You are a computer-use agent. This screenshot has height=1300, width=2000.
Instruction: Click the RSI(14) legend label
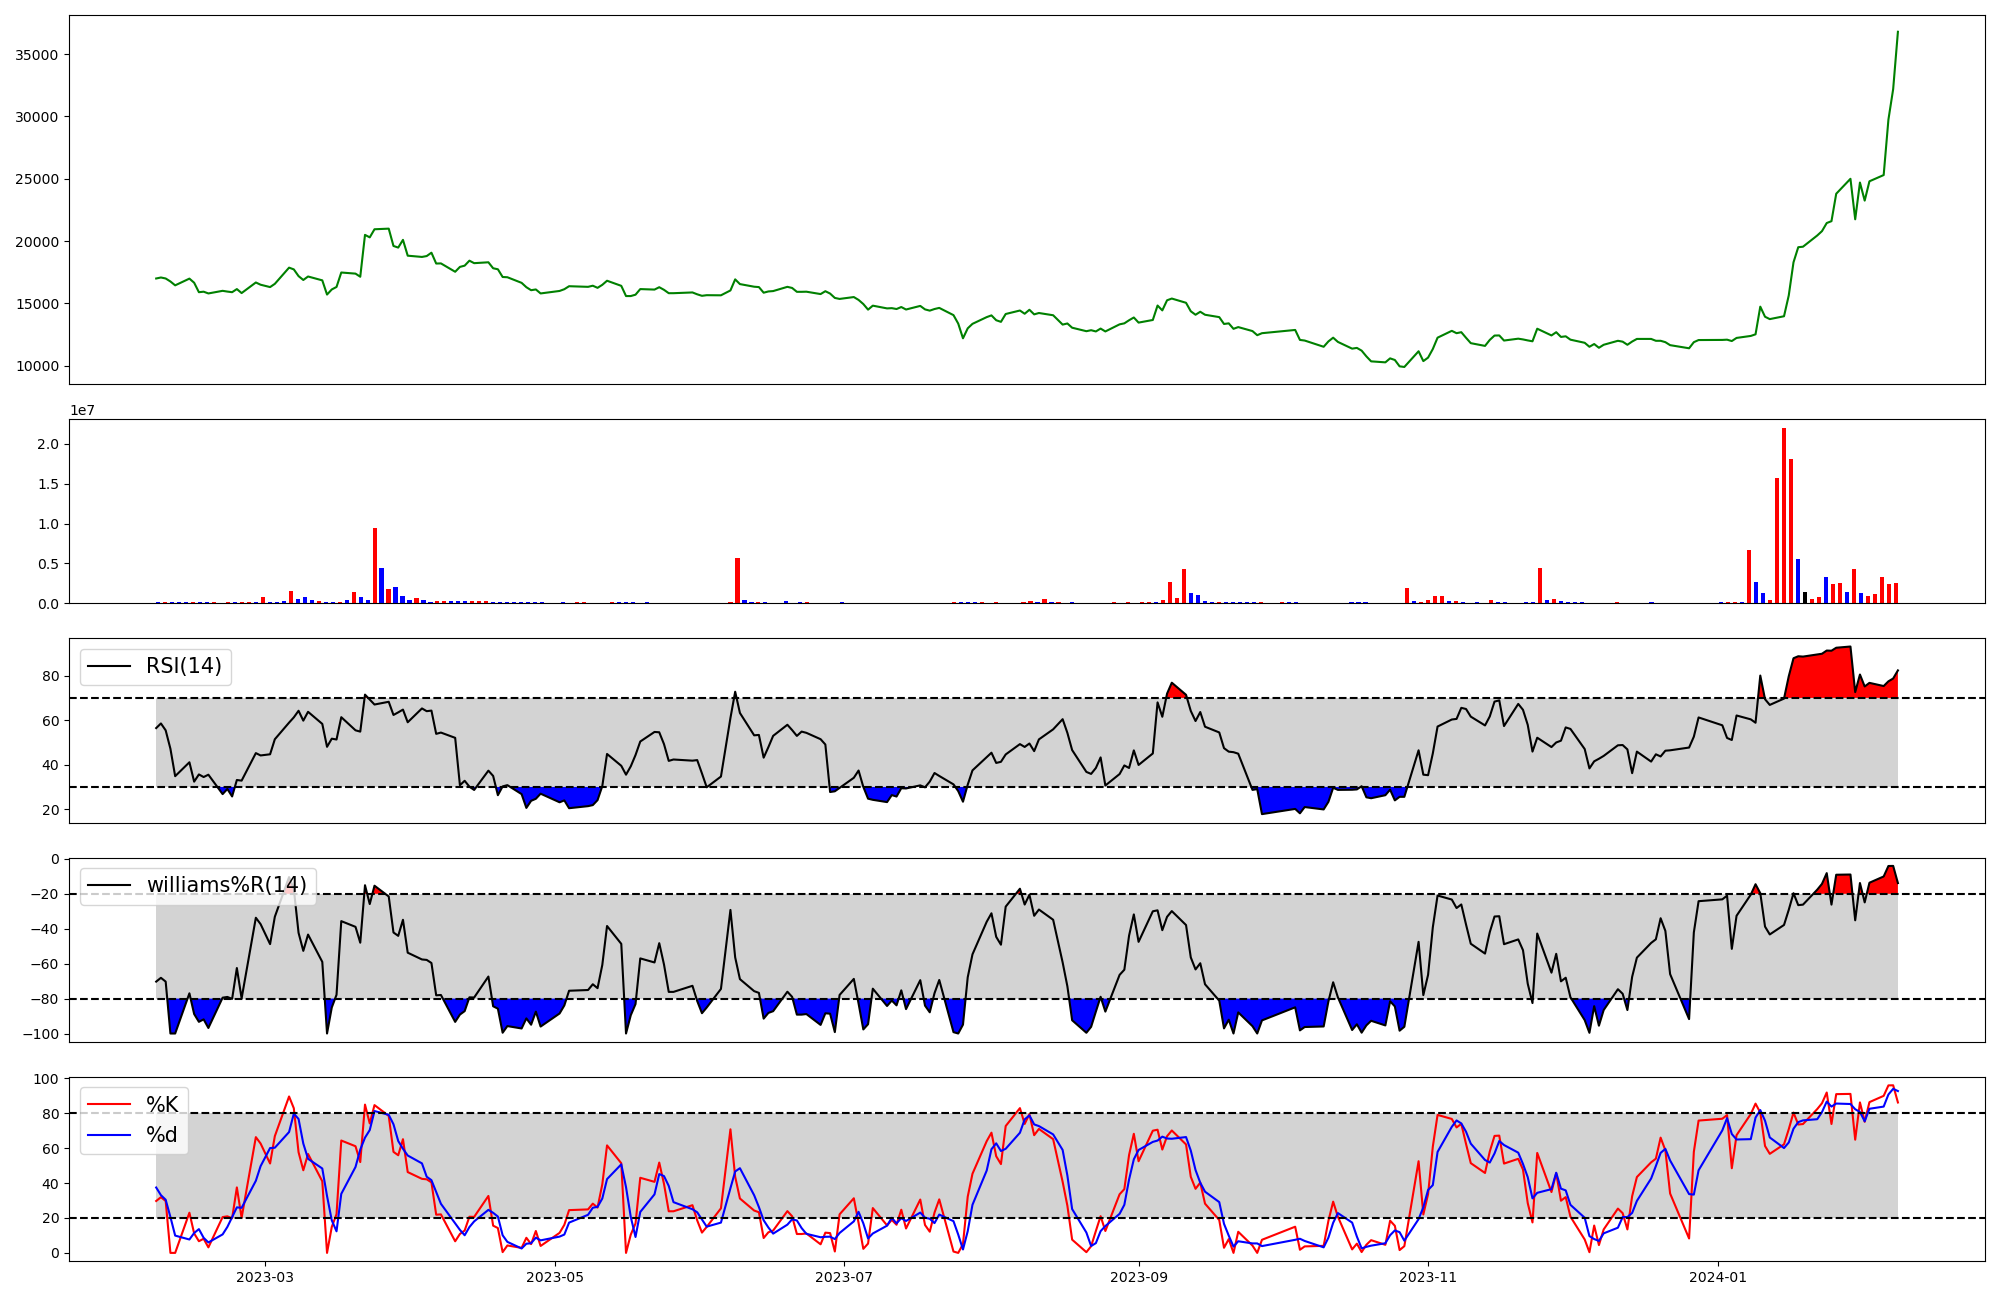(x=183, y=666)
